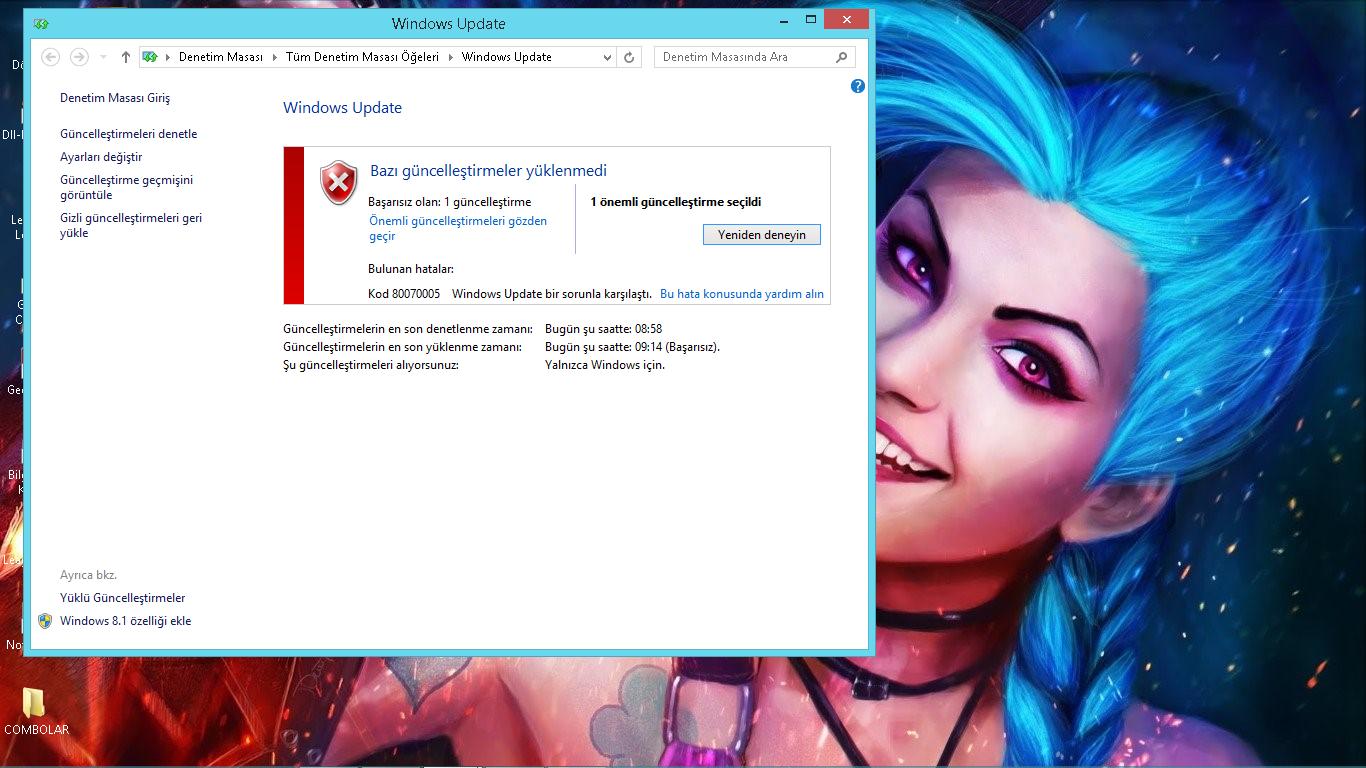
Task: Go up one level with the Up arrow
Action: pos(125,57)
